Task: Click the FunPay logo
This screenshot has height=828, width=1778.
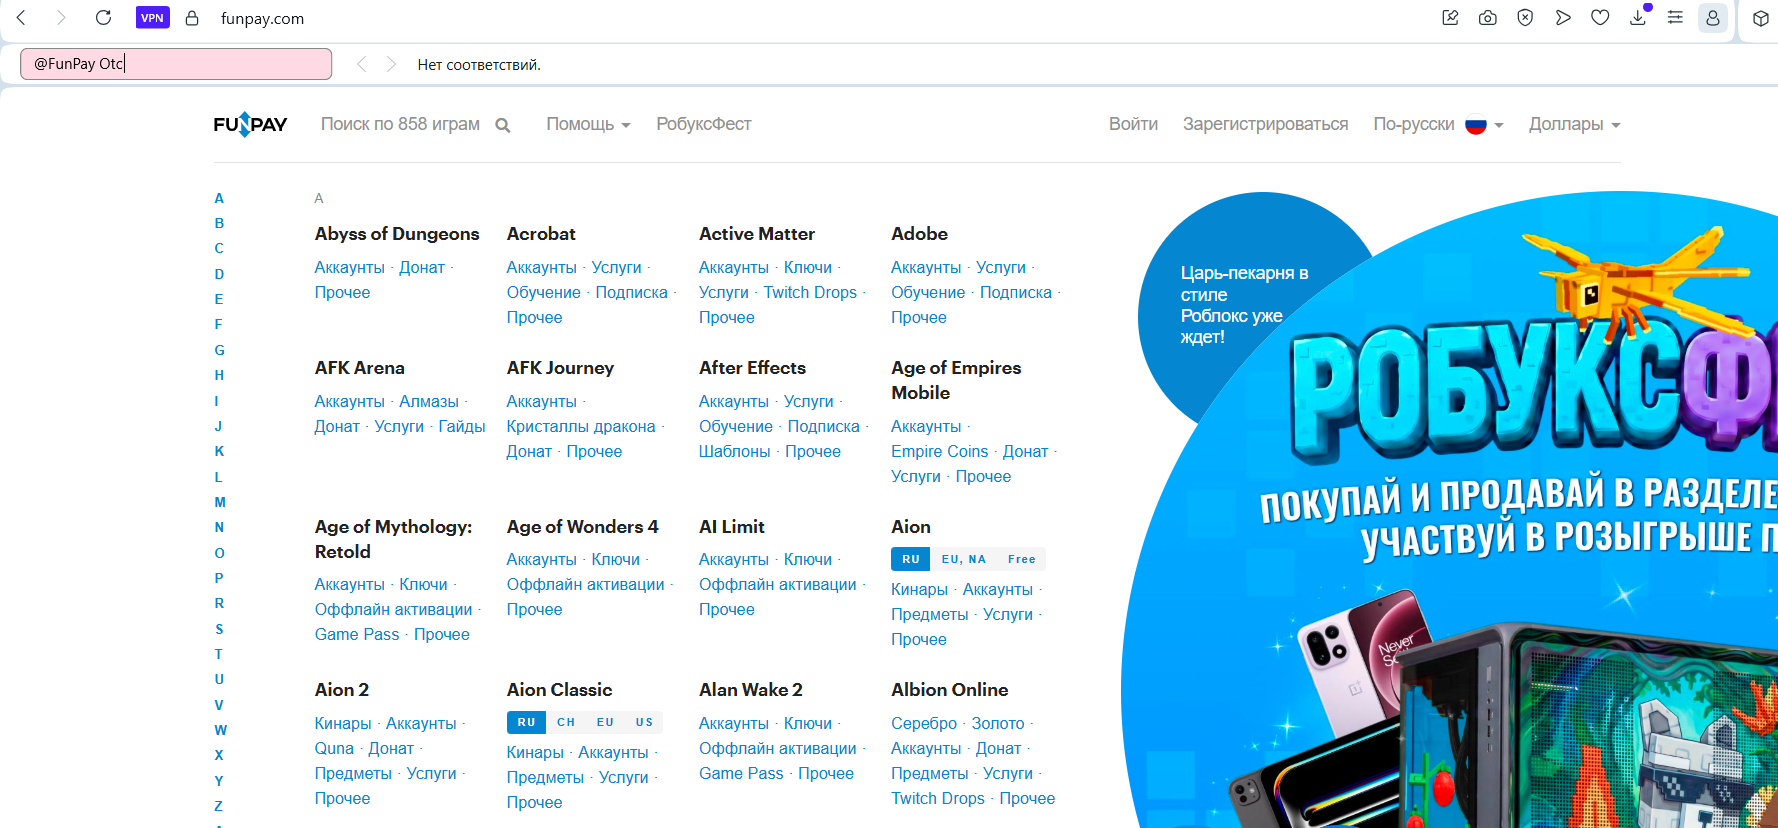Action: [250, 124]
